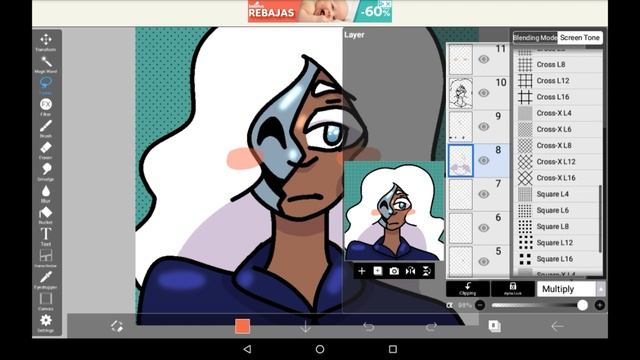Viewport: 640px width, 360px height.
Task: Click the blend mode dropdown arrow
Action: pos(600,289)
